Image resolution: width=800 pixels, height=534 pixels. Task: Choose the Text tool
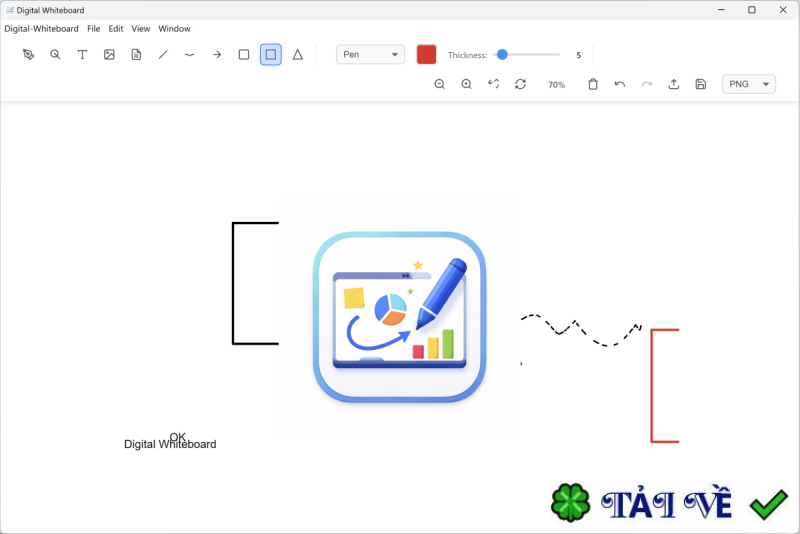82,55
